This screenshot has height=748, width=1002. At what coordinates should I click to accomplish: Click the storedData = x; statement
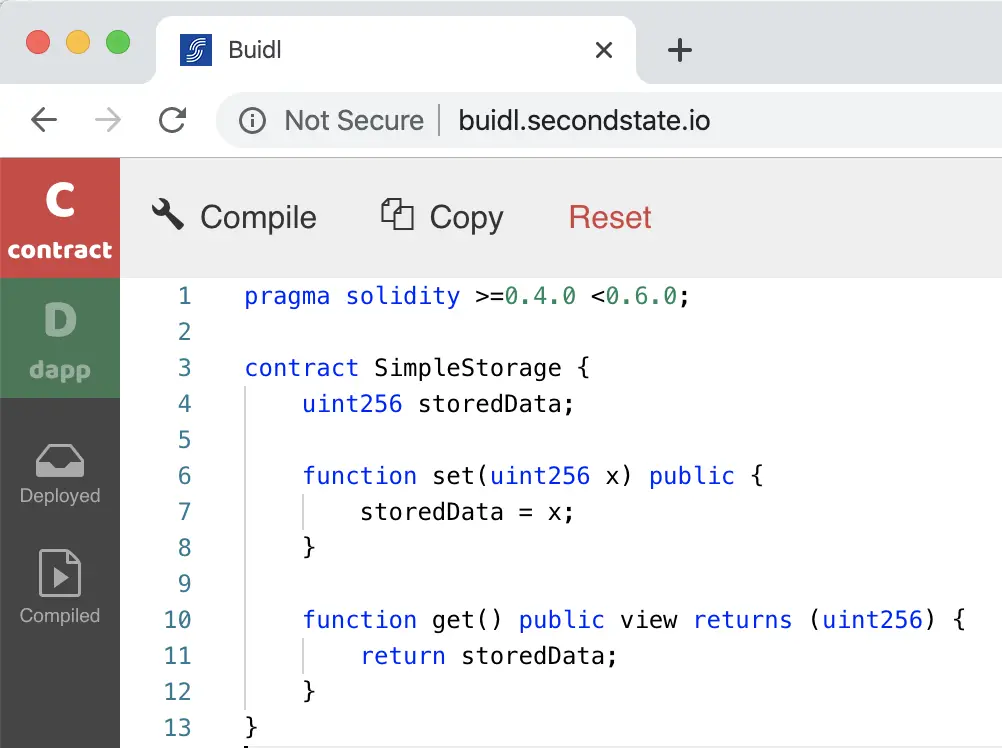[467, 512]
